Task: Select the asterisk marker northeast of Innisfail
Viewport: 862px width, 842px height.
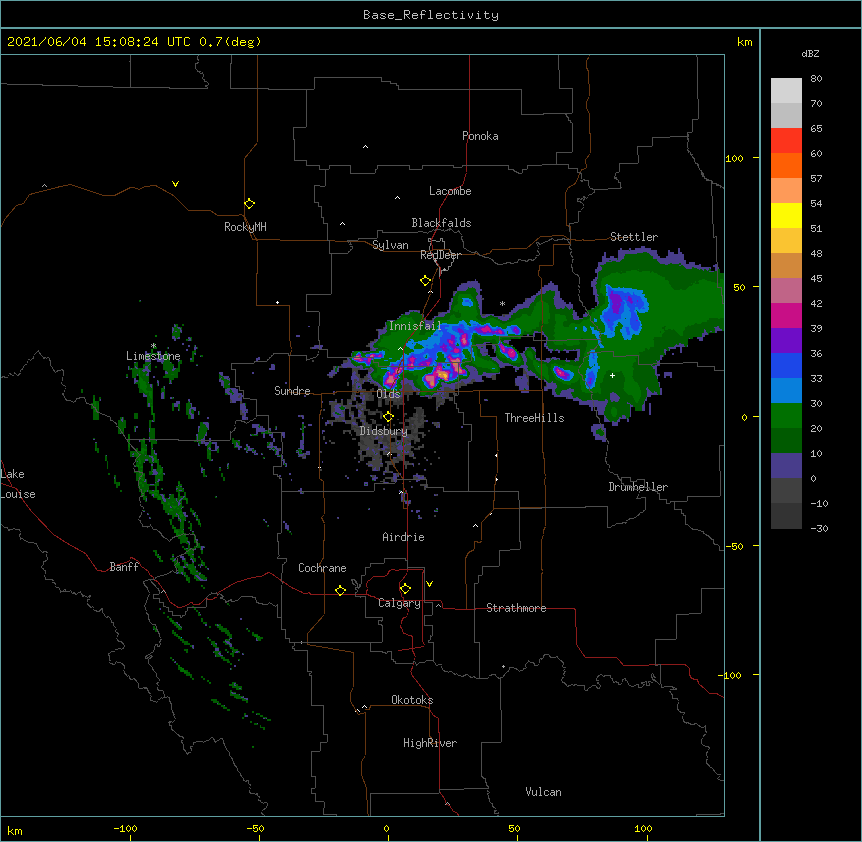Action: (502, 303)
